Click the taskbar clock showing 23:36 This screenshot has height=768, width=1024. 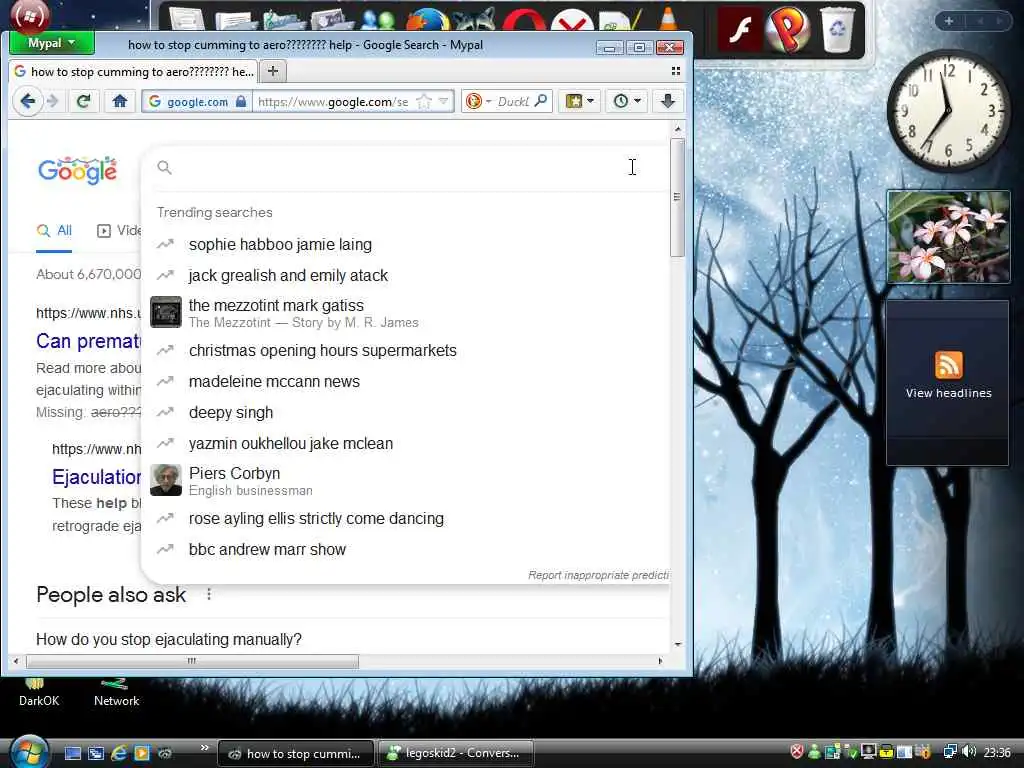point(997,753)
